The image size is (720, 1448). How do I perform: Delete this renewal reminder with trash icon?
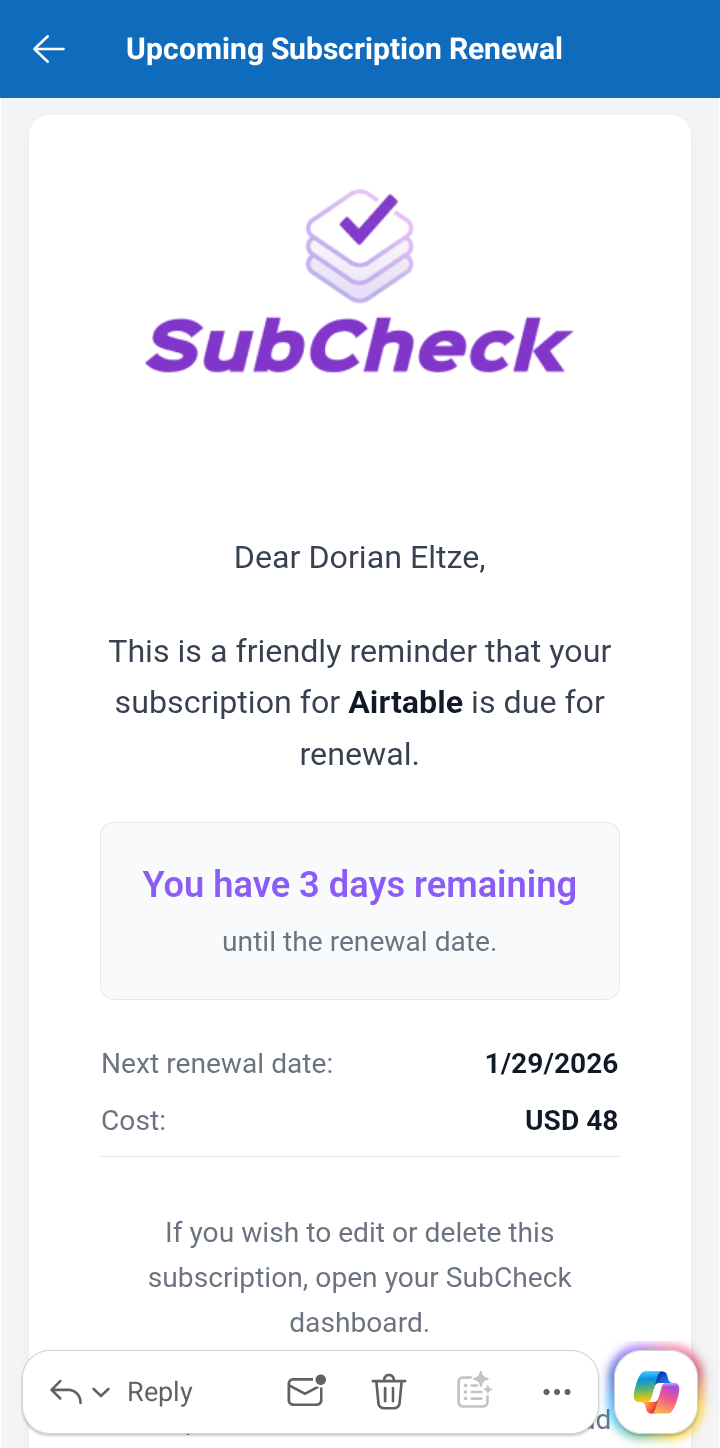pyautogui.click(x=388, y=1391)
